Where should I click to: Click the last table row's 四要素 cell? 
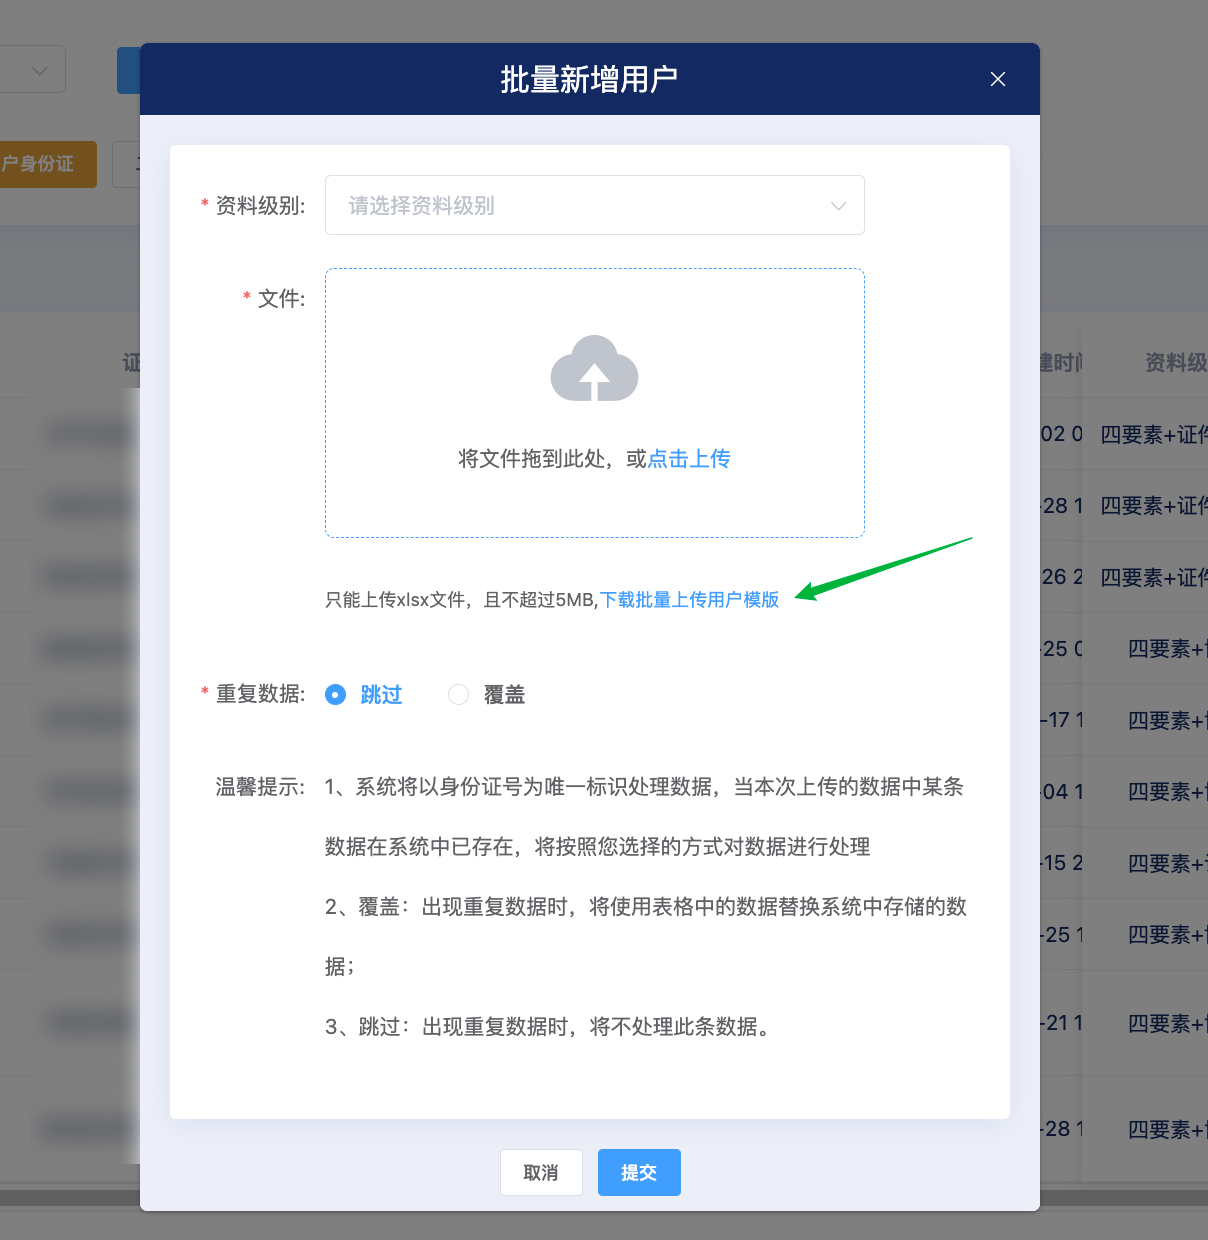pyautogui.click(x=1165, y=1129)
